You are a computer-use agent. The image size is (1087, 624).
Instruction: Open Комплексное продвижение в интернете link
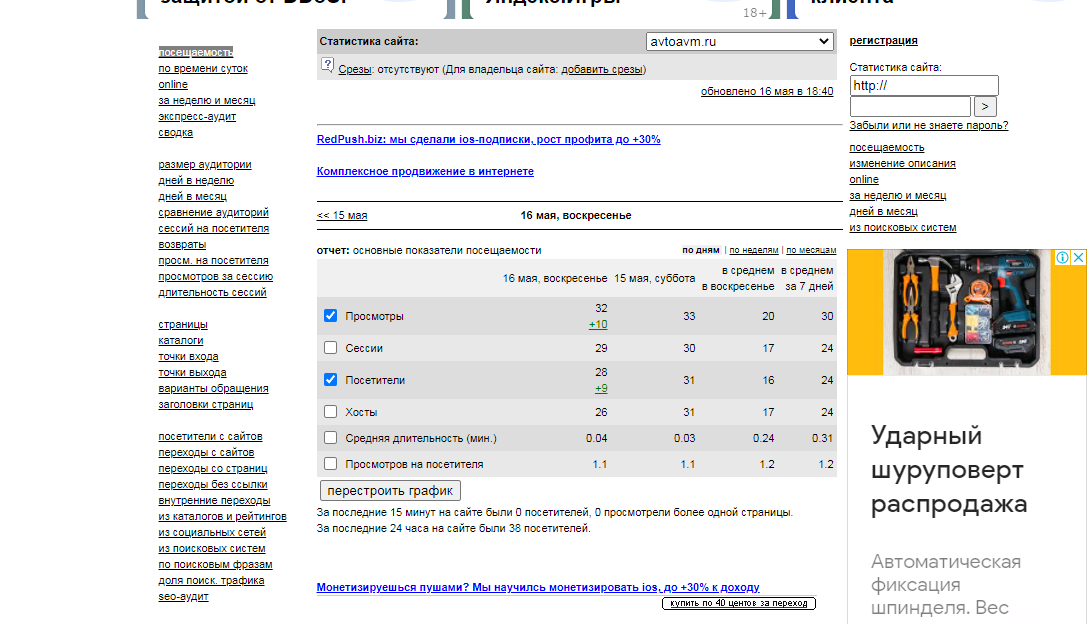point(425,171)
